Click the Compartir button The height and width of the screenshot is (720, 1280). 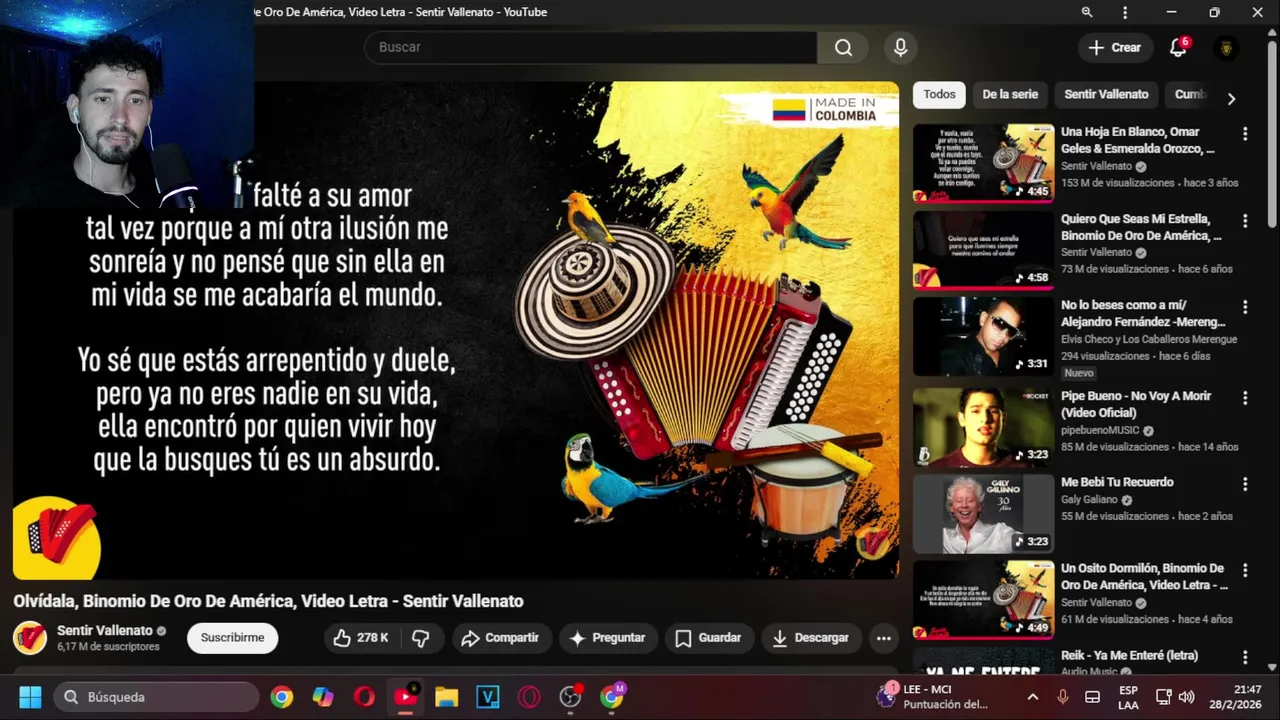[499, 638]
